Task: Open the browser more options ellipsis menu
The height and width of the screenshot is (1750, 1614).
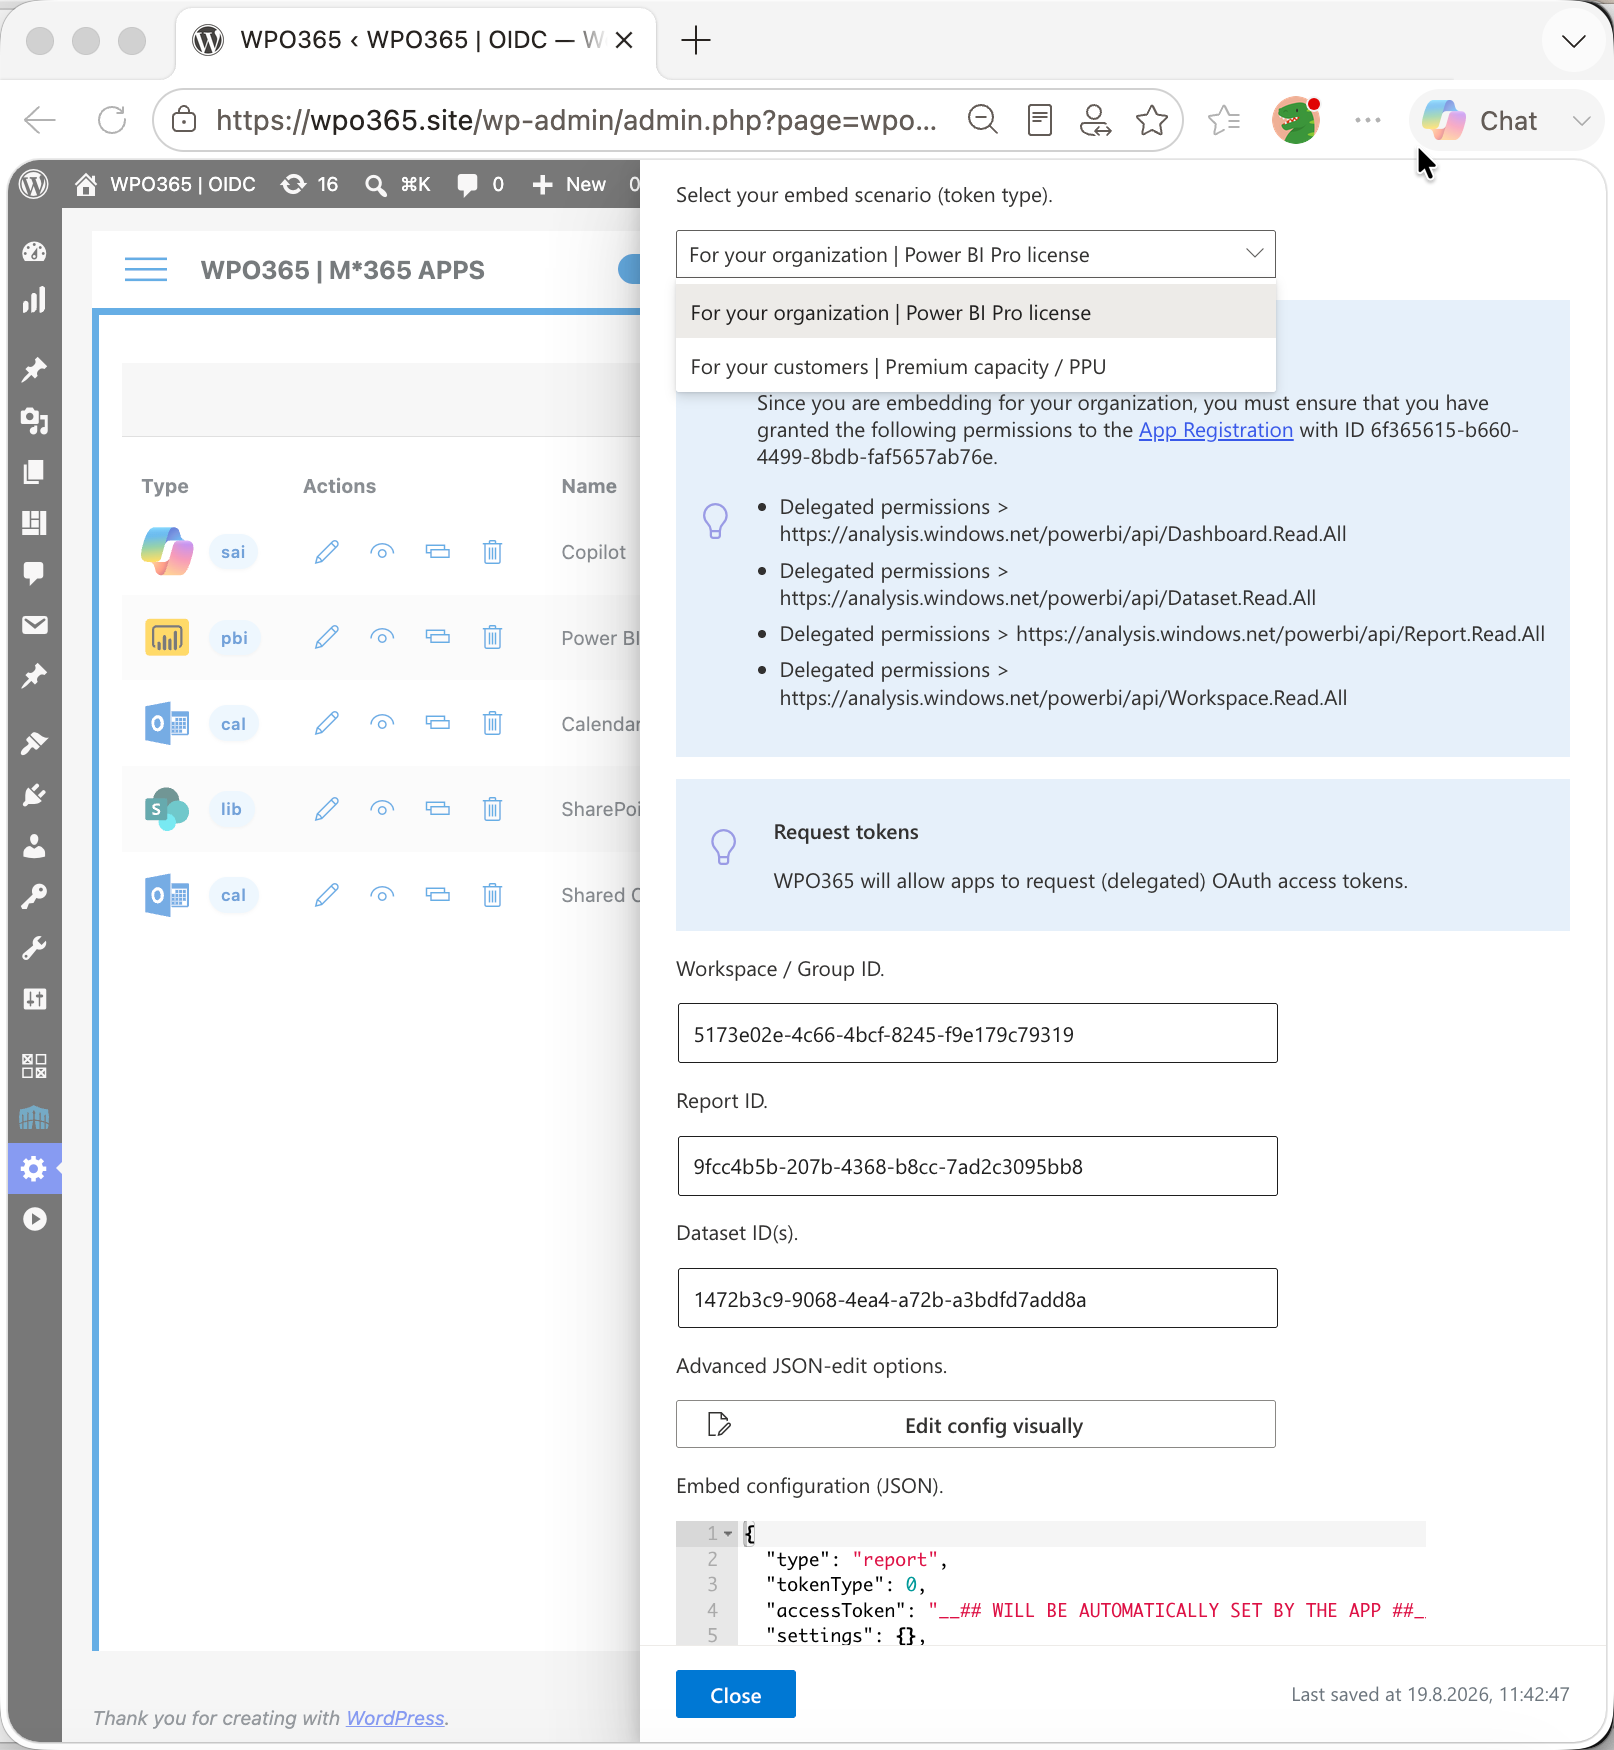Action: pos(1368,121)
